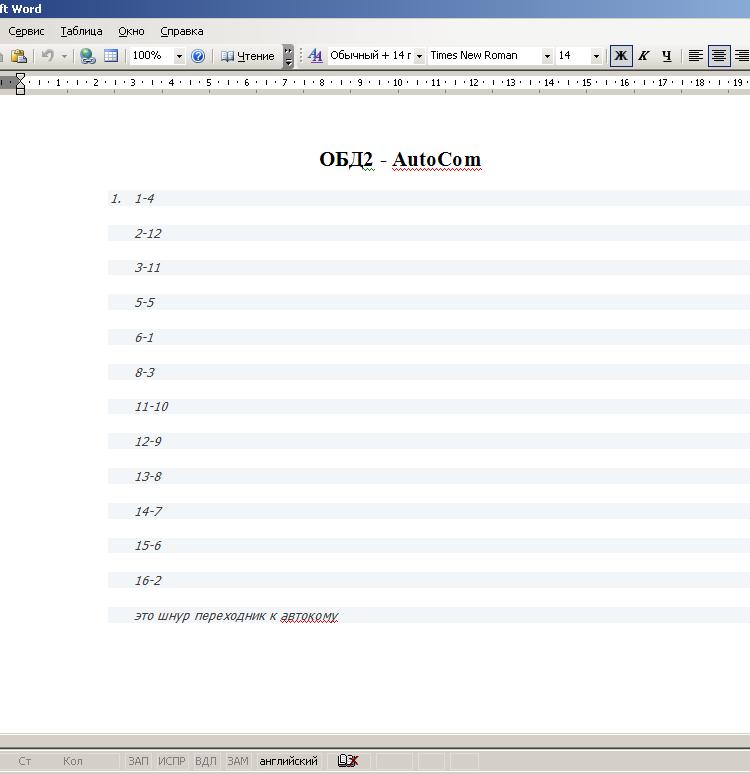Click the line 8-3
Viewport: 750px width, 774px height.
pos(145,372)
